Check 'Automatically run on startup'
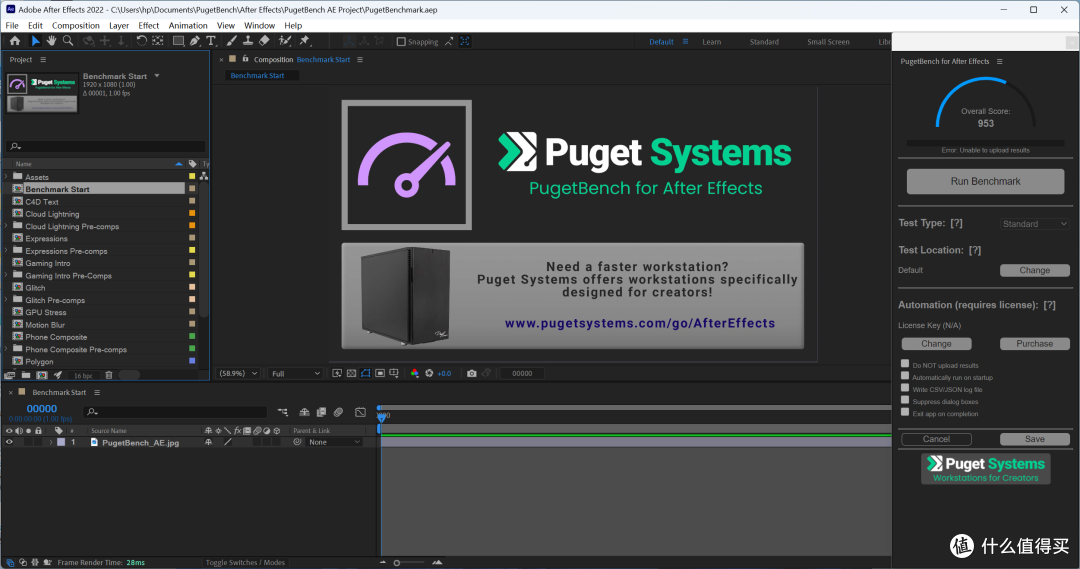The height and width of the screenshot is (569, 1080). coord(905,376)
